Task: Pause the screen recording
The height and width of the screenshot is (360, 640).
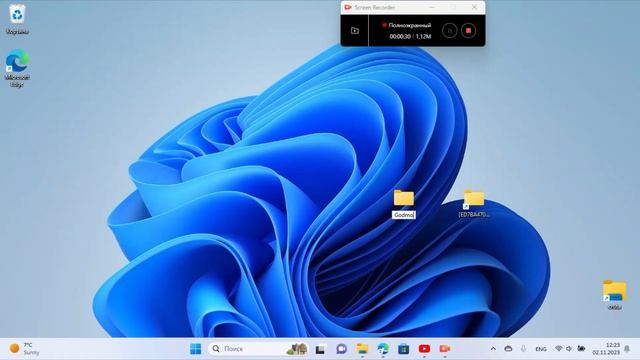Action: [x=449, y=31]
